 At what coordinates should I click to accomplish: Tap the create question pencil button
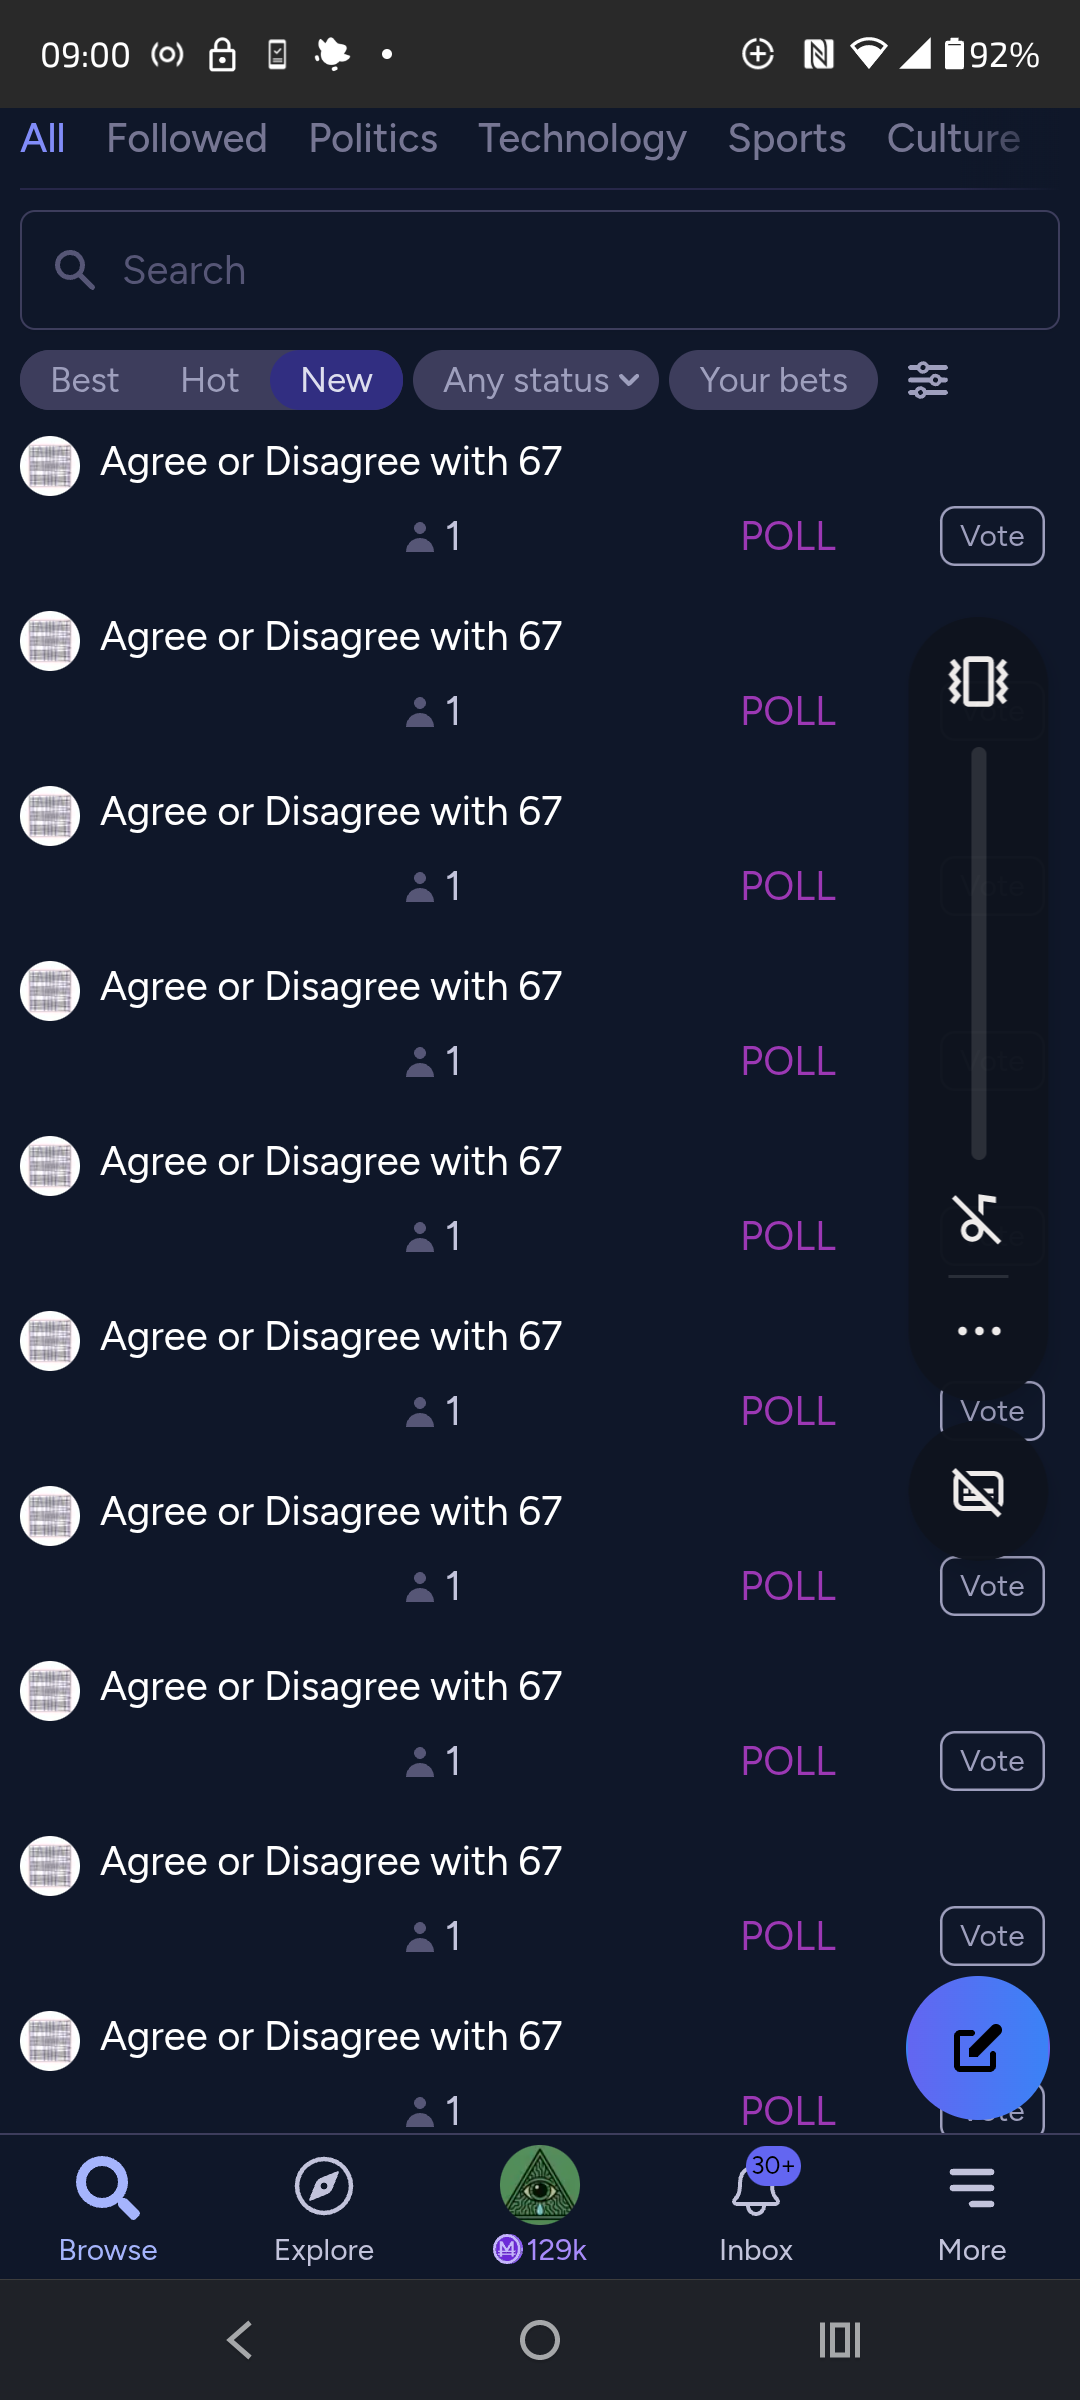tap(977, 2048)
